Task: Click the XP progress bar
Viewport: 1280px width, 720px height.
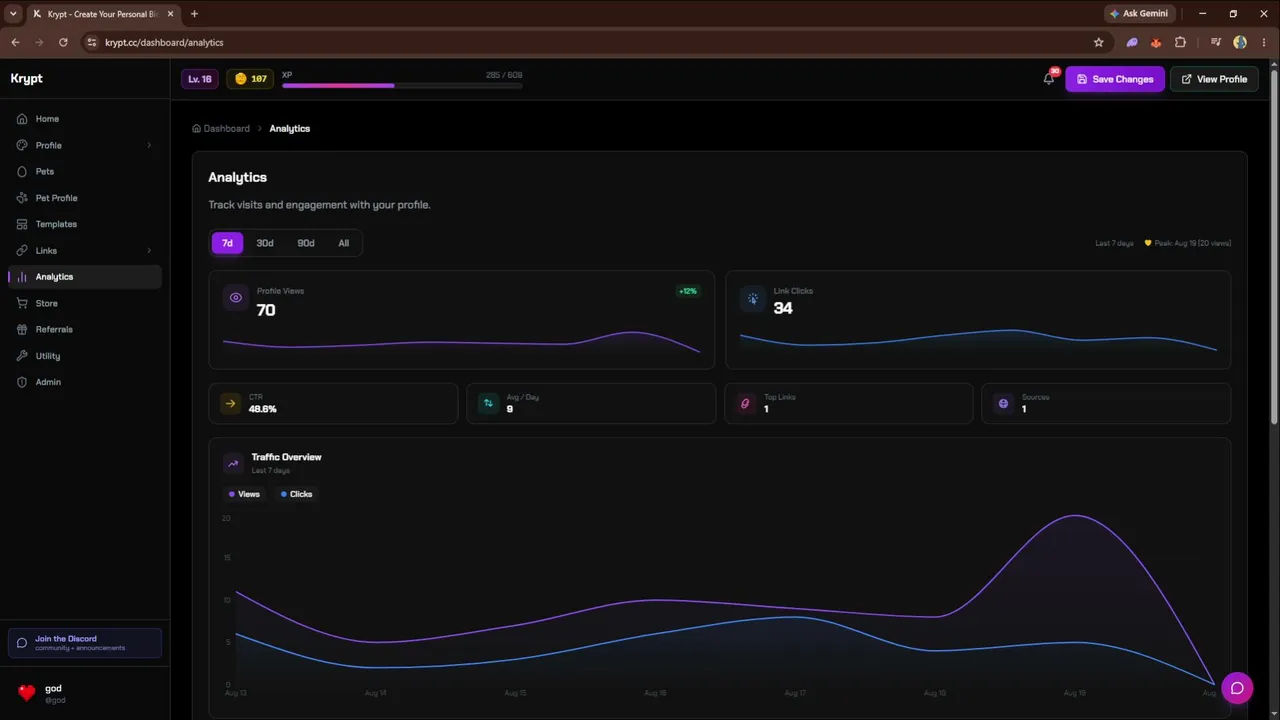Action: coord(402,86)
